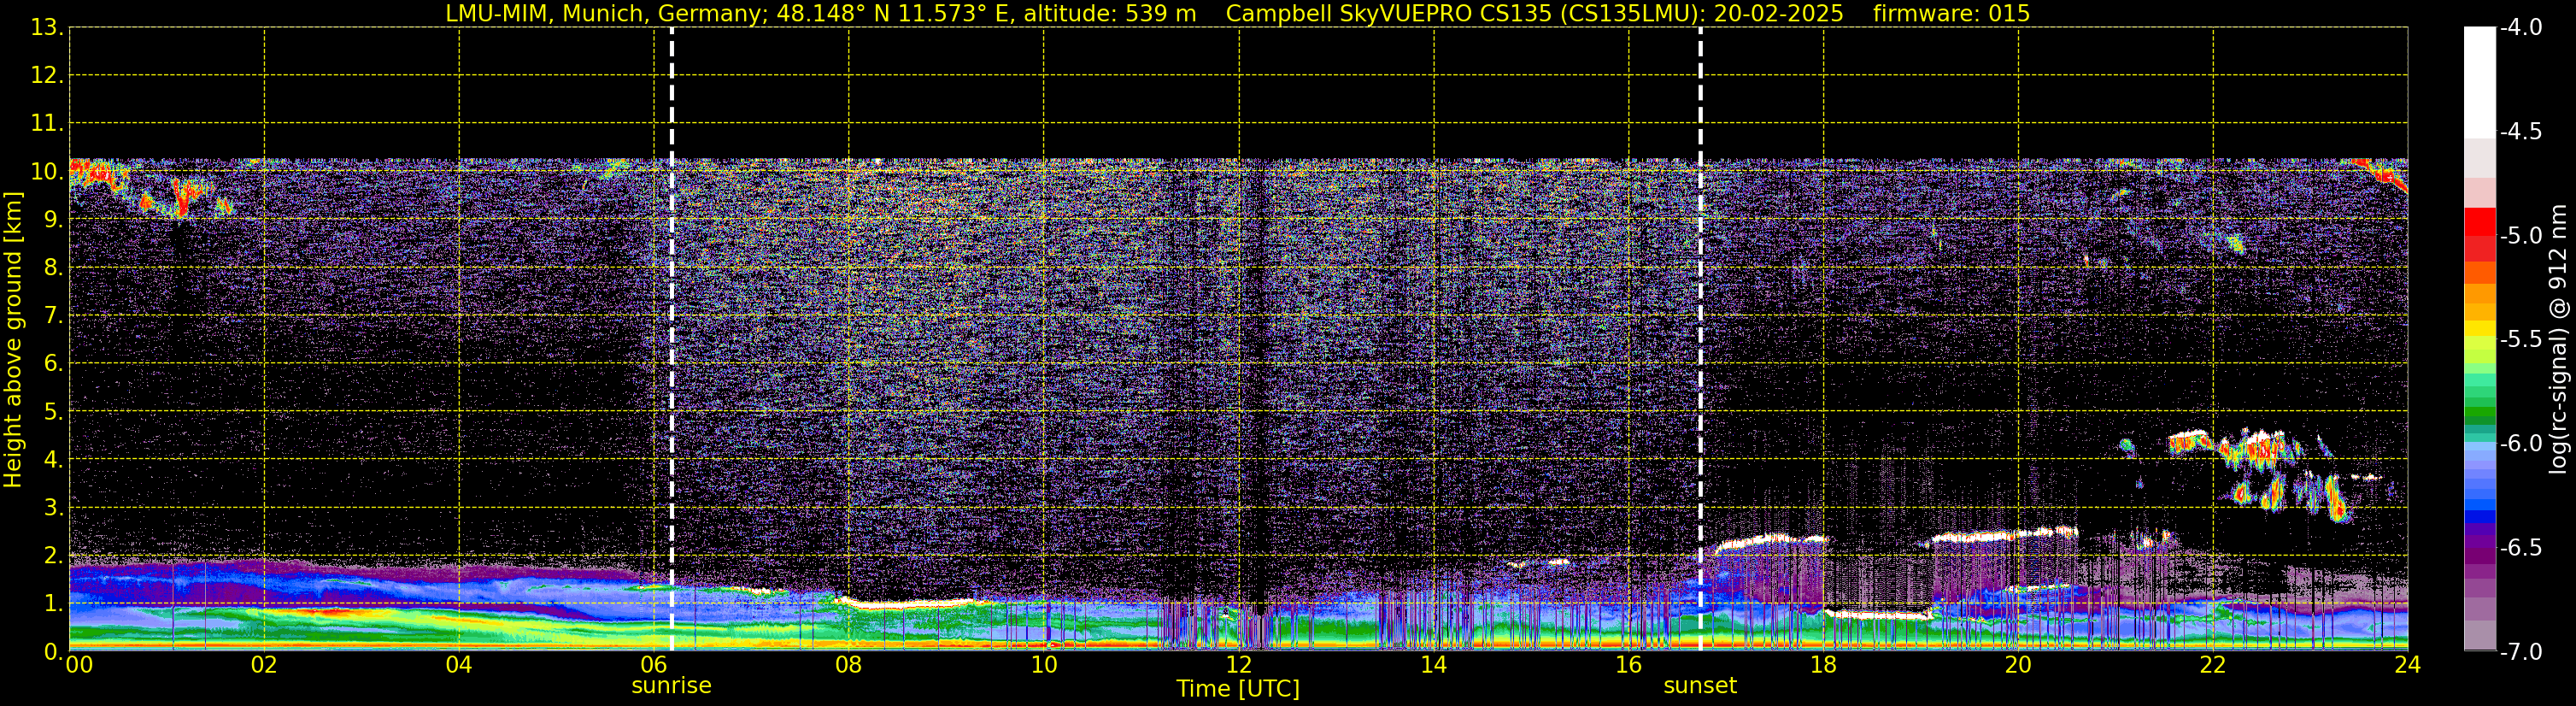Viewport: 2576px width, 706px height.
Task: Click the 'log(rc-signal) @ 912 nm' colorbar label
Action: click(2558, 339)
